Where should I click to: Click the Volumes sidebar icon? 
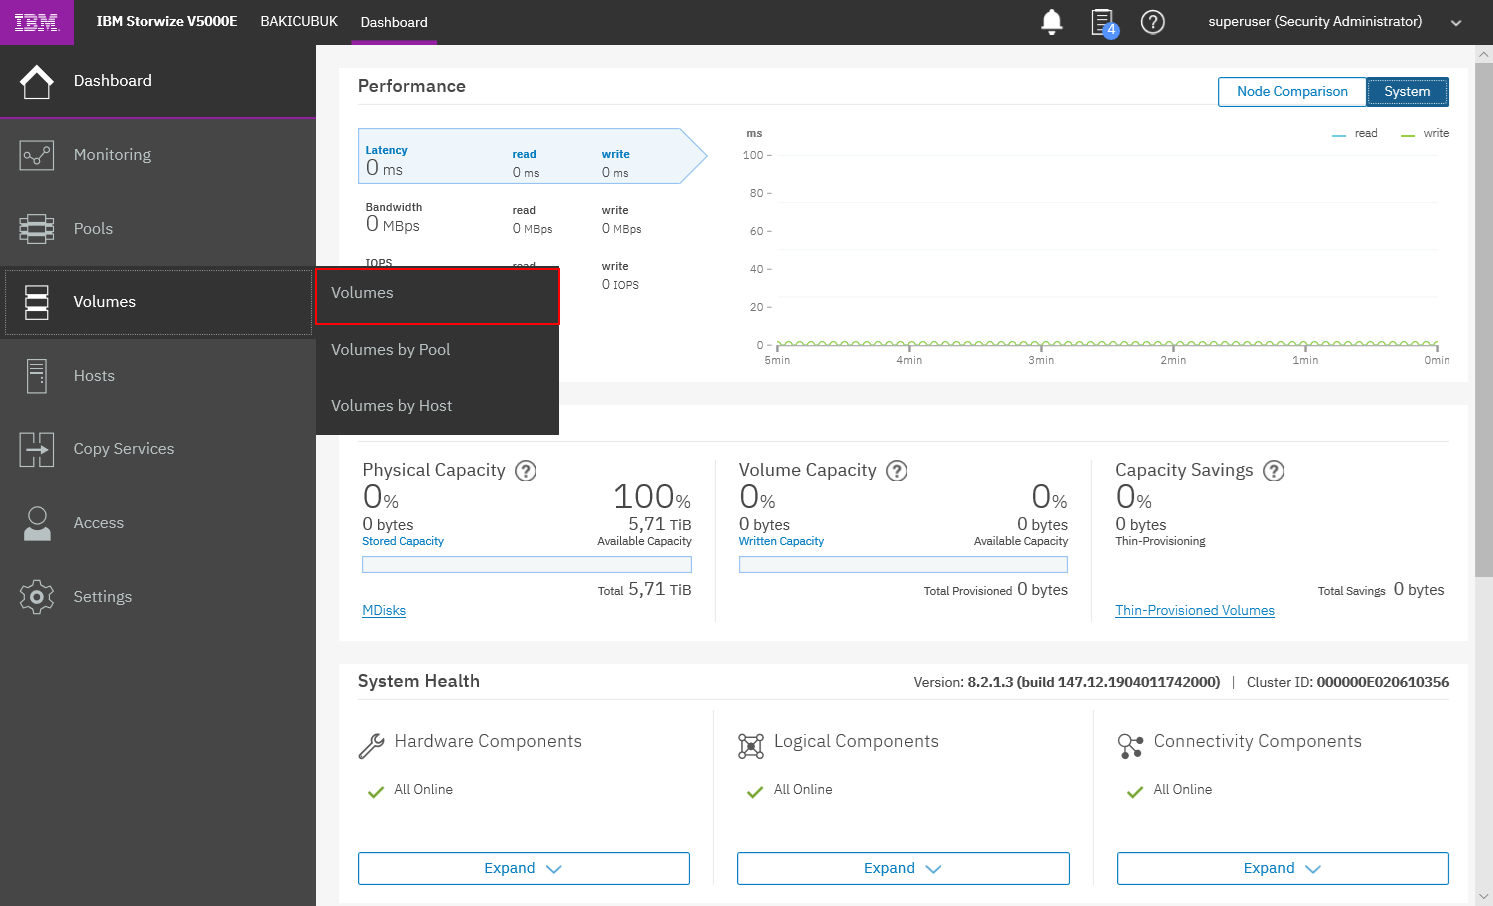pyautogui.click(x=37, y=302)
